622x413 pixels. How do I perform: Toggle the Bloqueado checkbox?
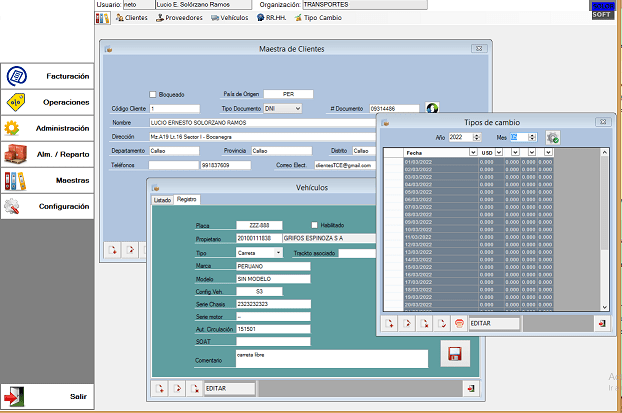tap(153, 94)
